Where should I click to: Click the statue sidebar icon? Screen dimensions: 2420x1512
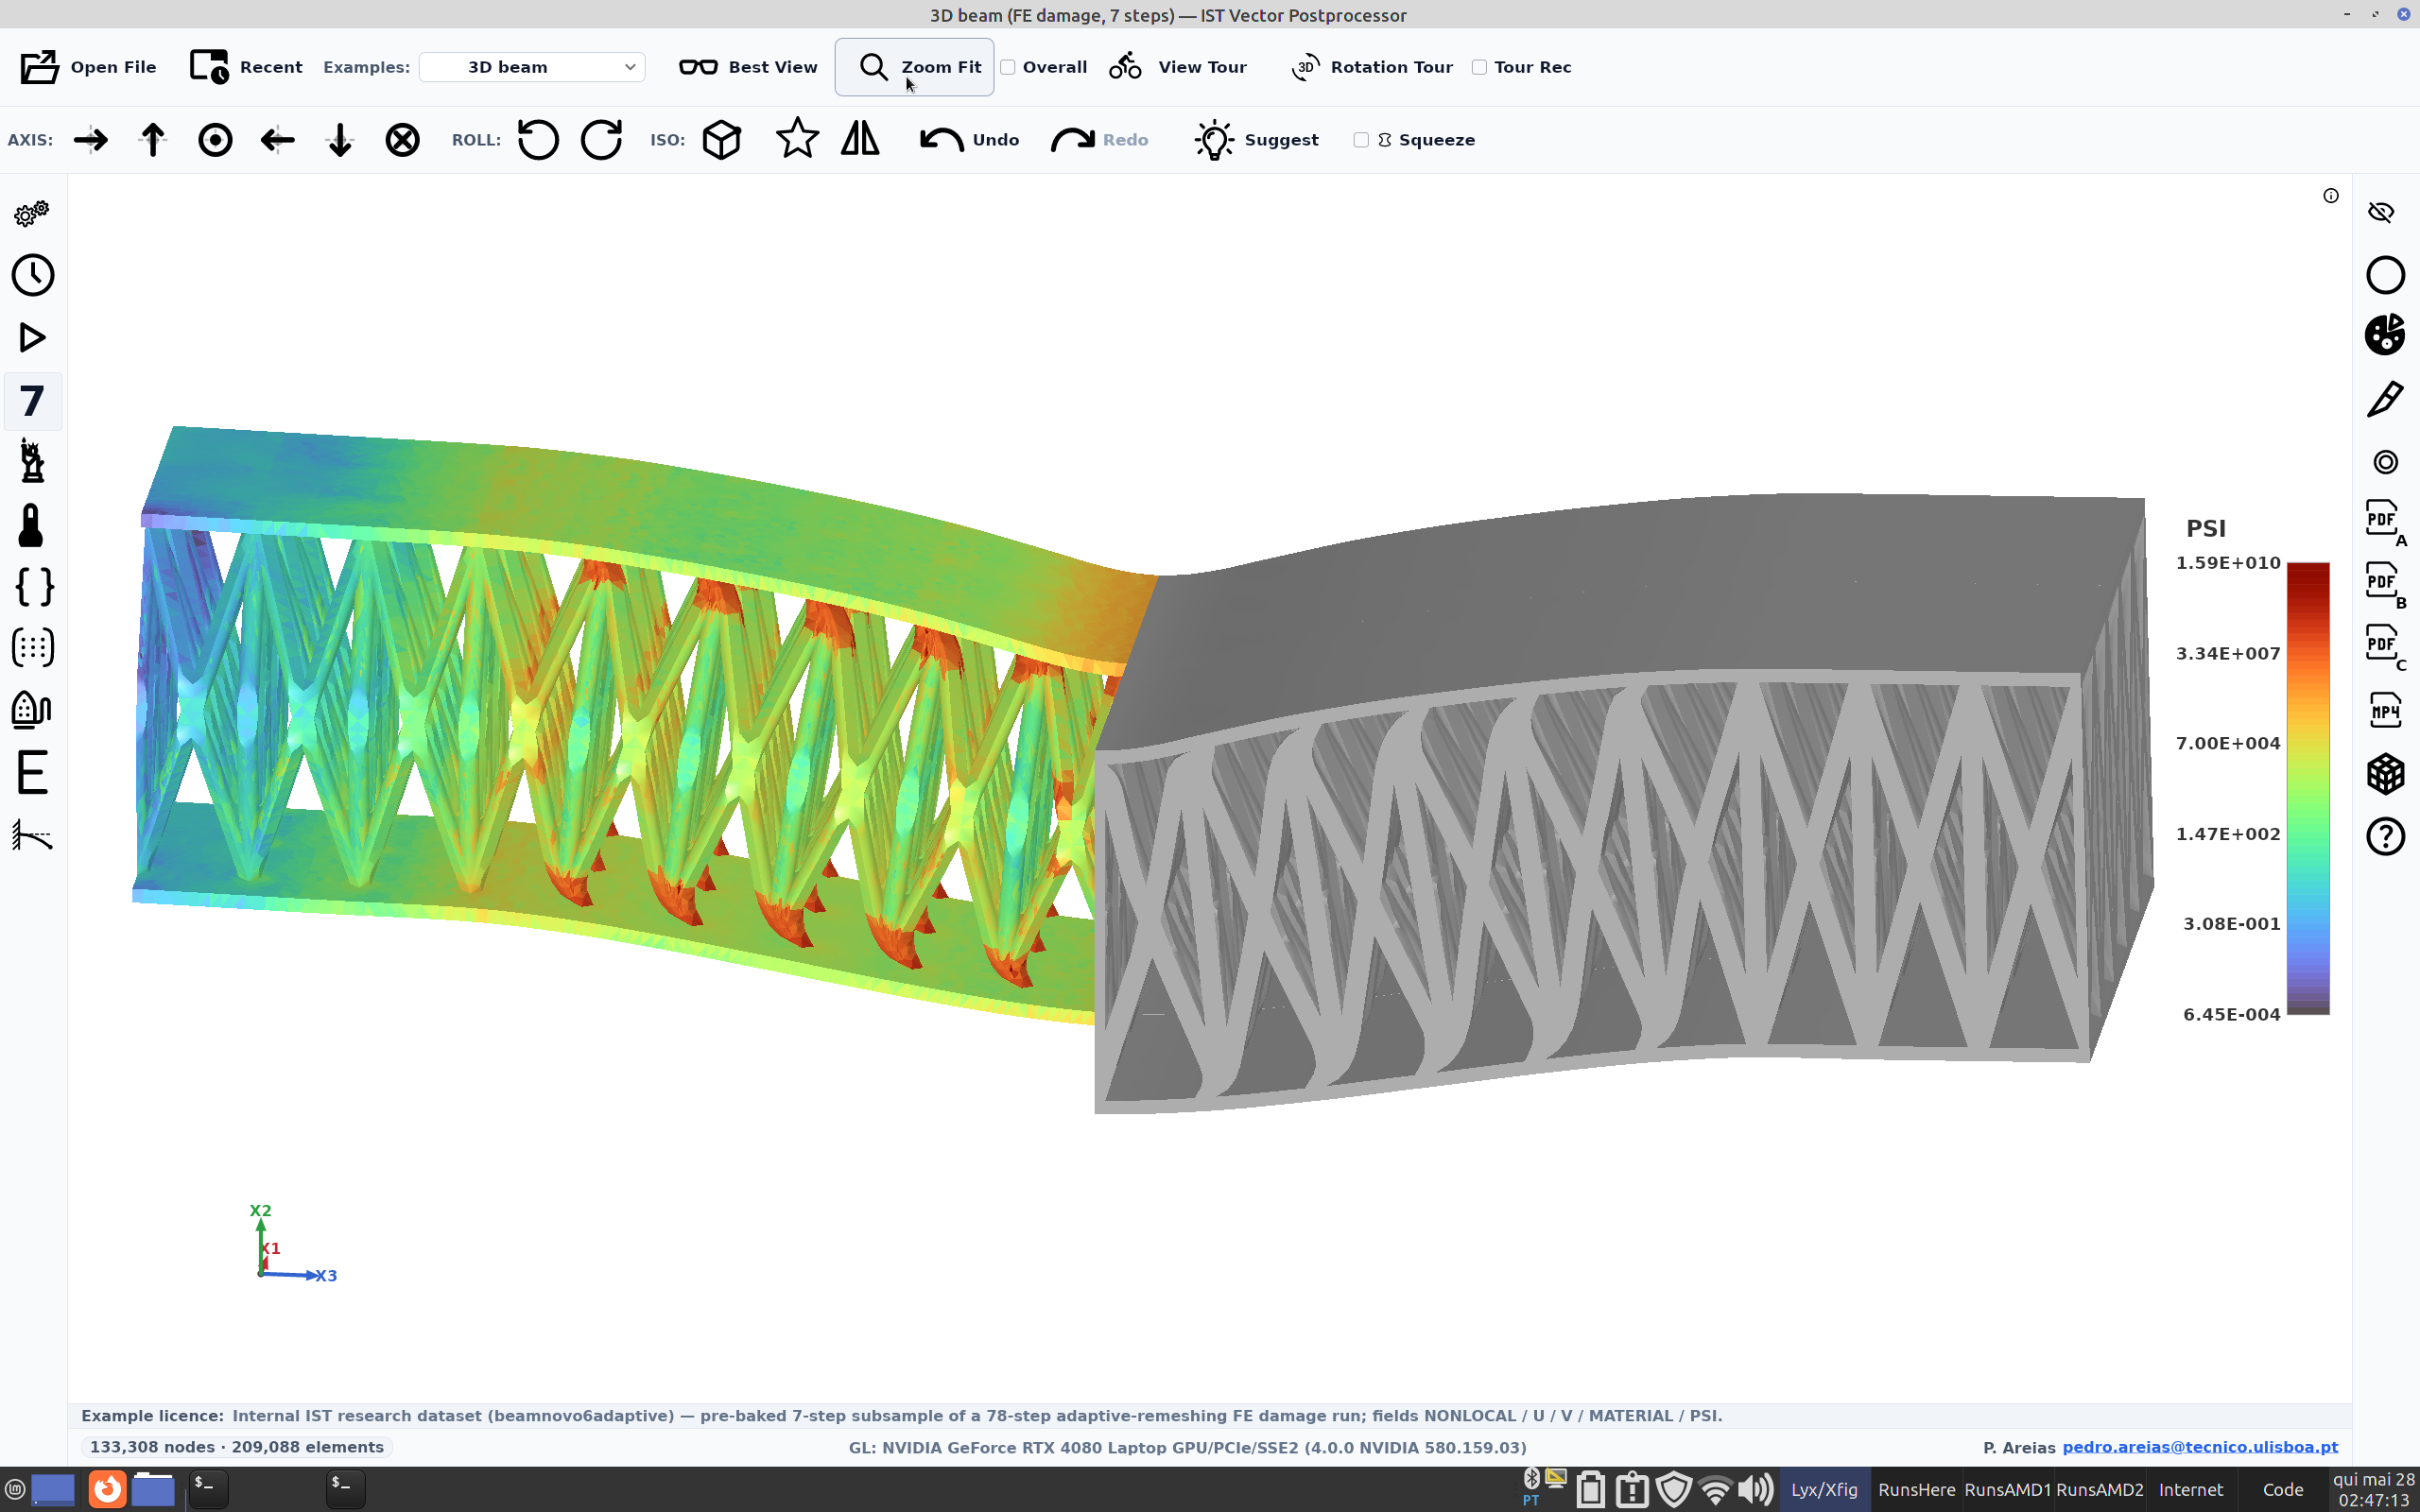[32, 462]
